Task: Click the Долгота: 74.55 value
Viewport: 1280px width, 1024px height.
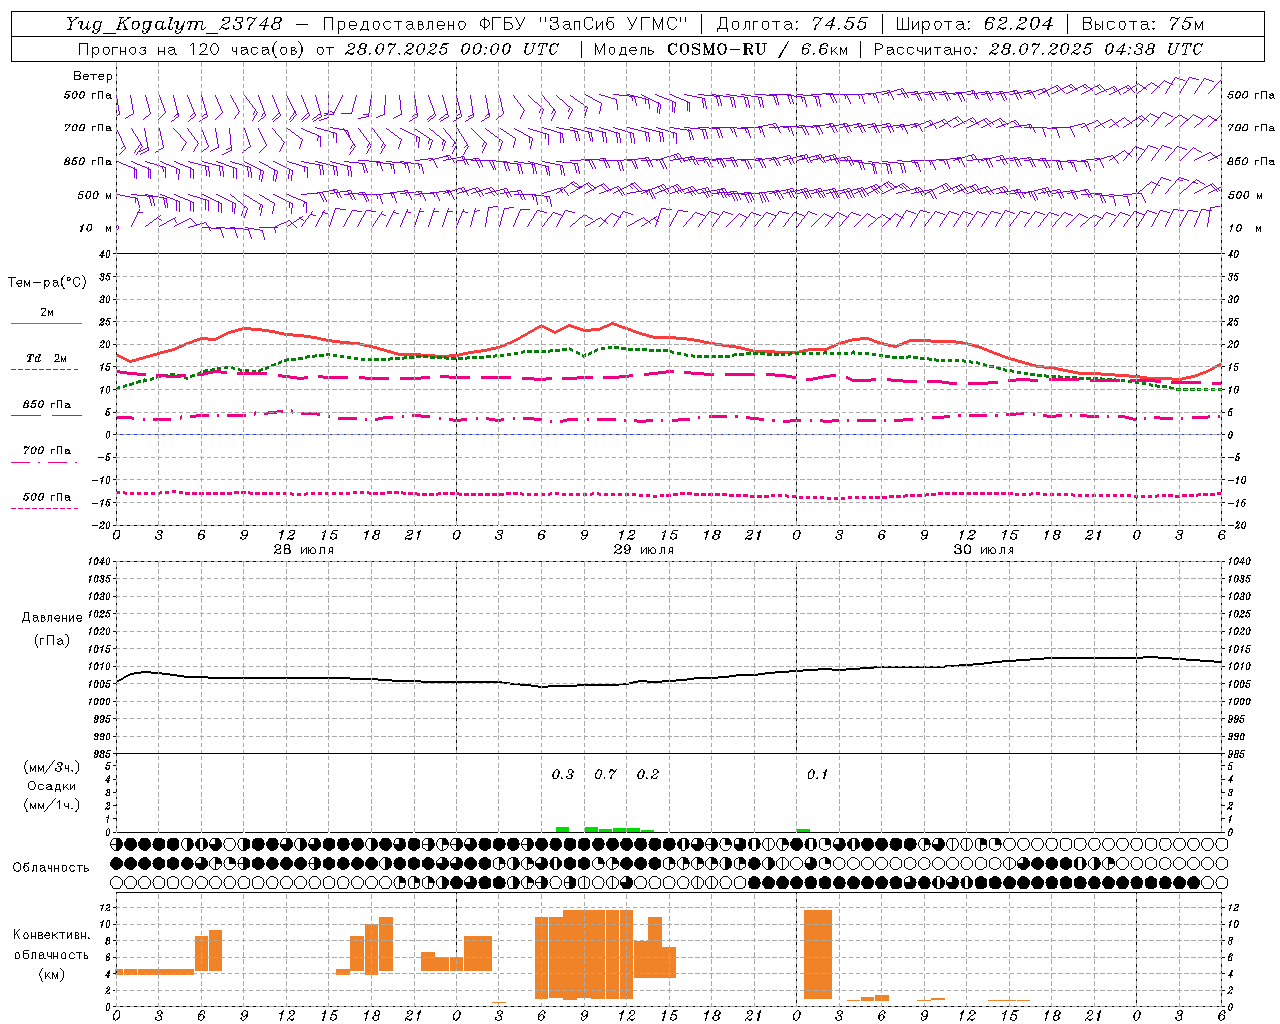Action: point(792,24)
